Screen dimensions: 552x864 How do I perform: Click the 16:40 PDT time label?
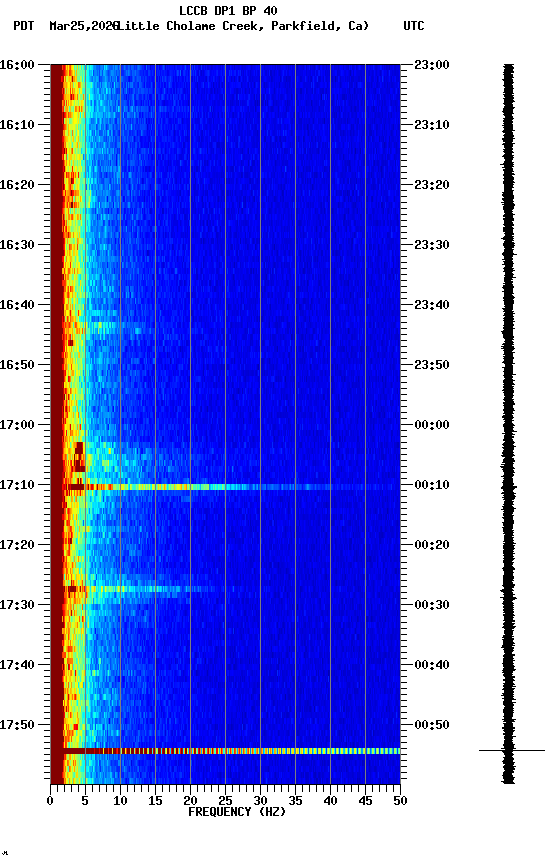(17, 305)
